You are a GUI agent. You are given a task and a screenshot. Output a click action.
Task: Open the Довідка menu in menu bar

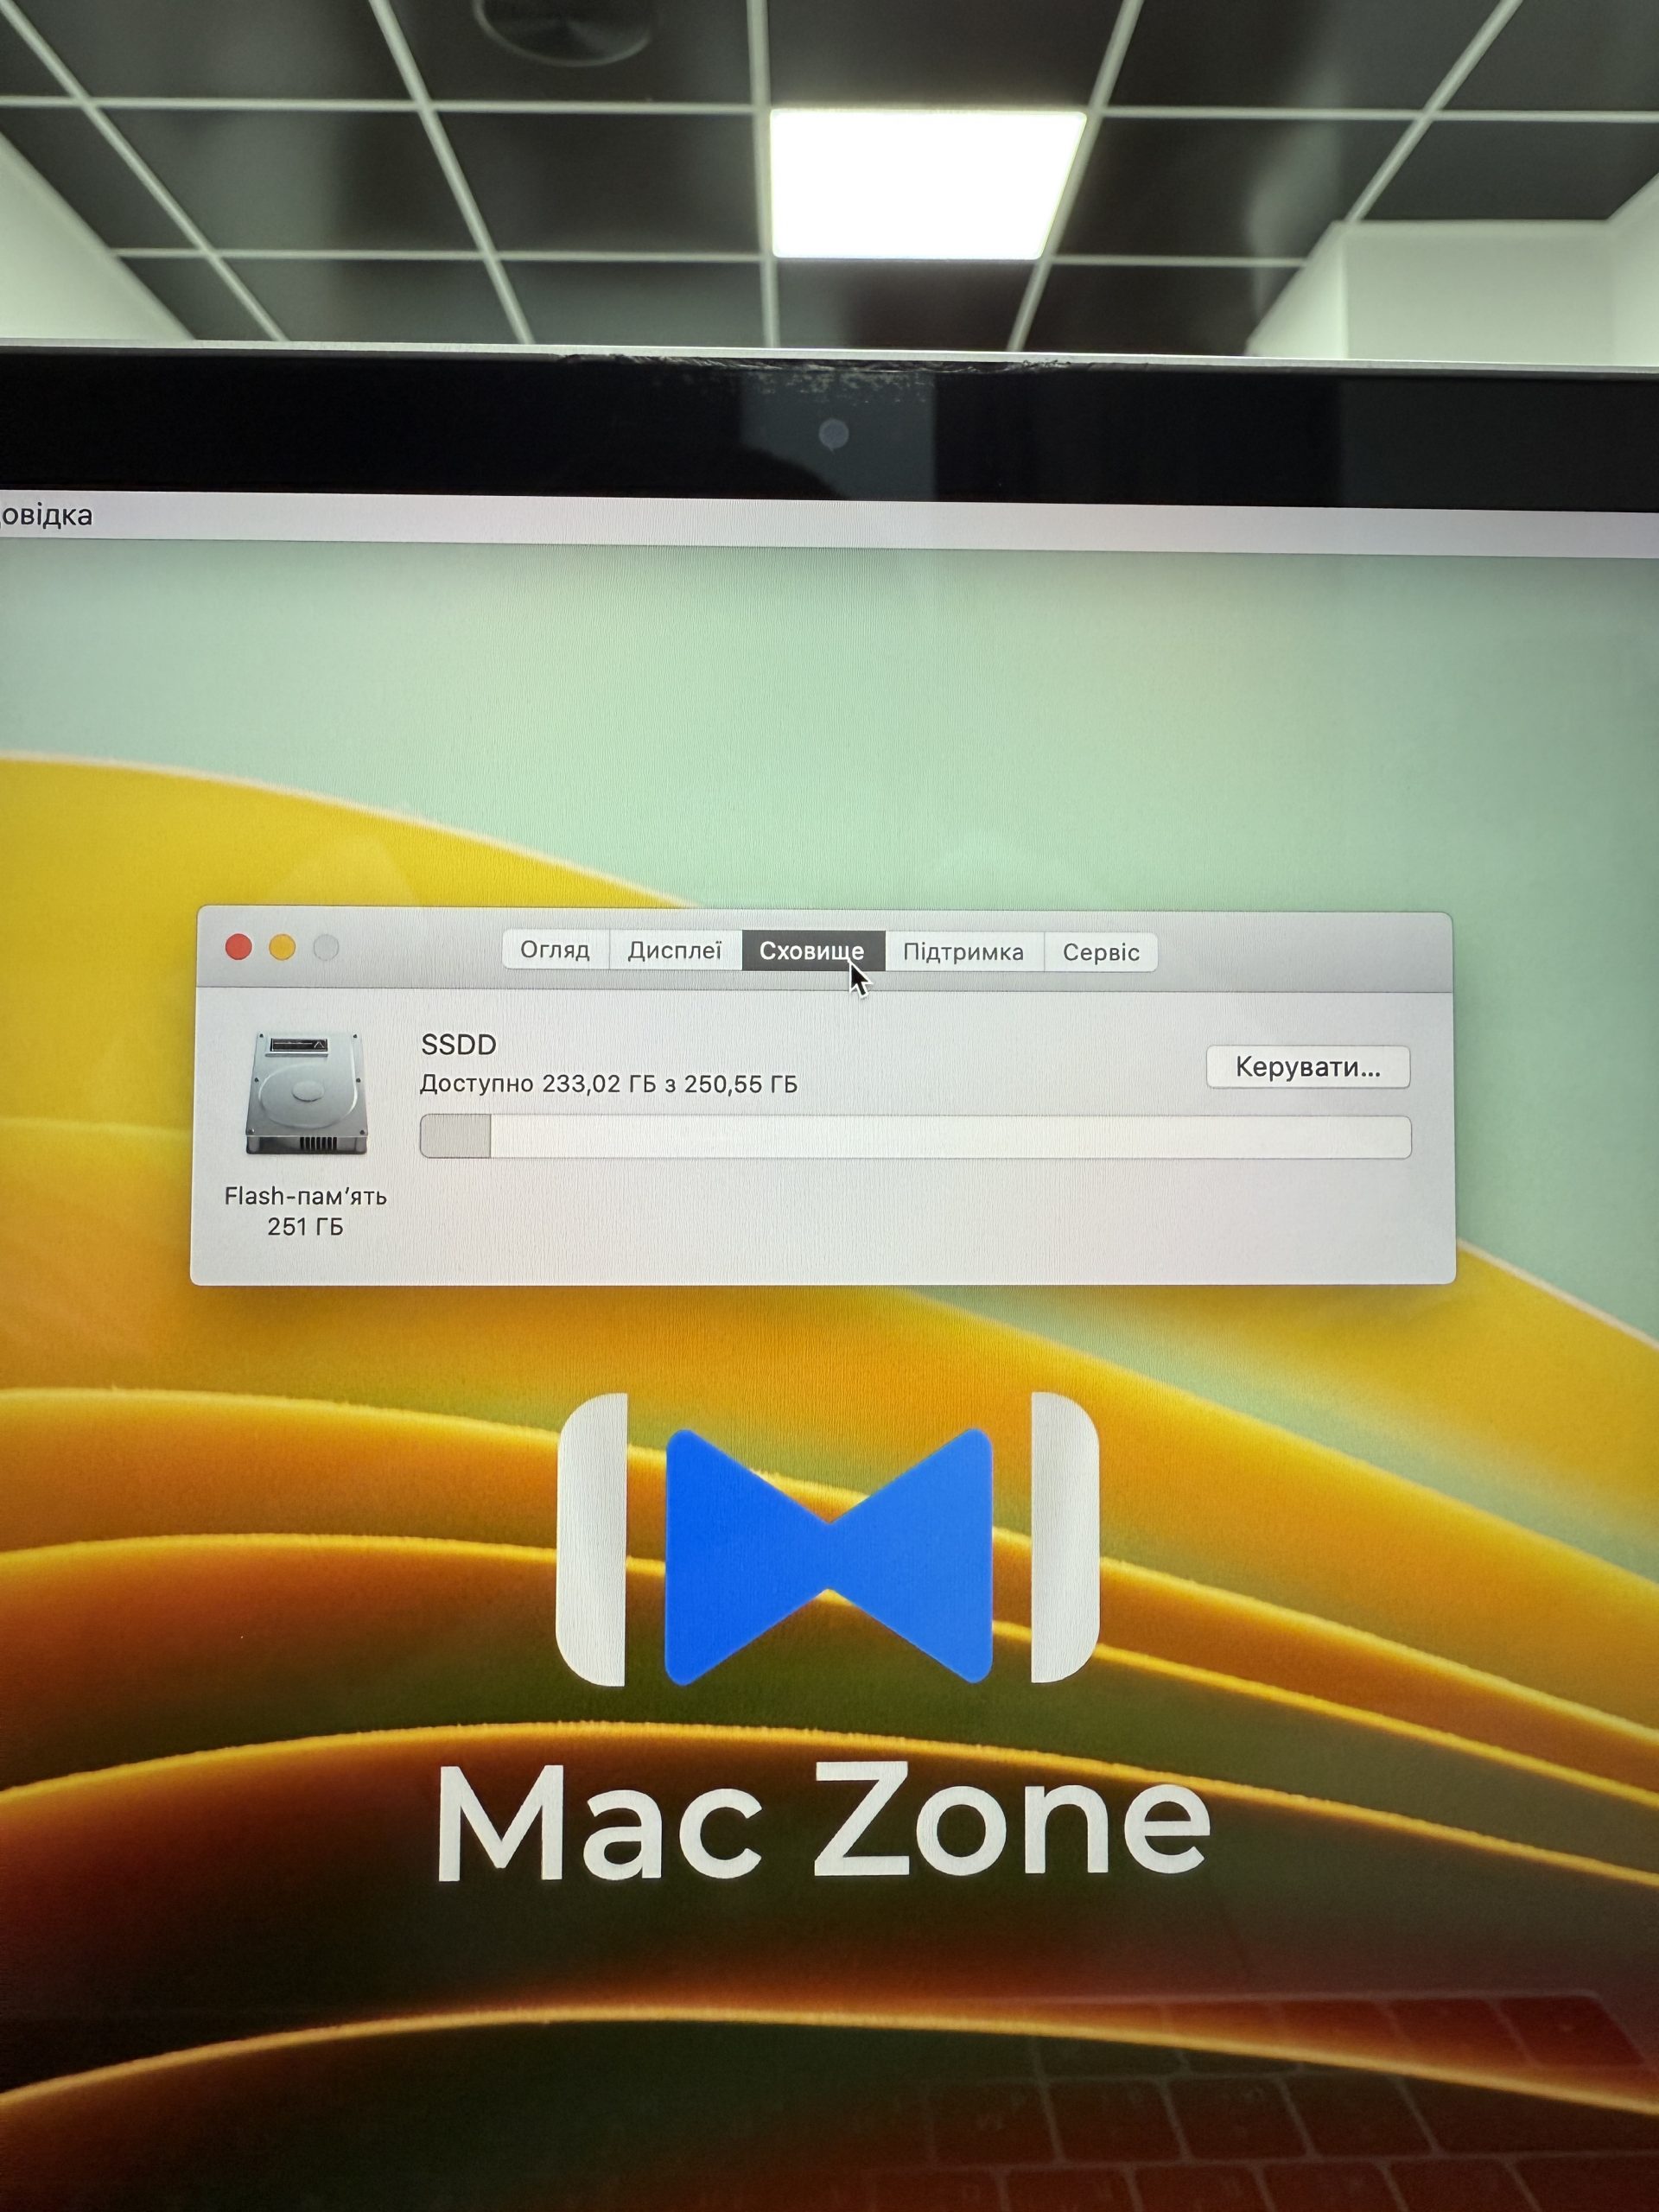[45, 516]
